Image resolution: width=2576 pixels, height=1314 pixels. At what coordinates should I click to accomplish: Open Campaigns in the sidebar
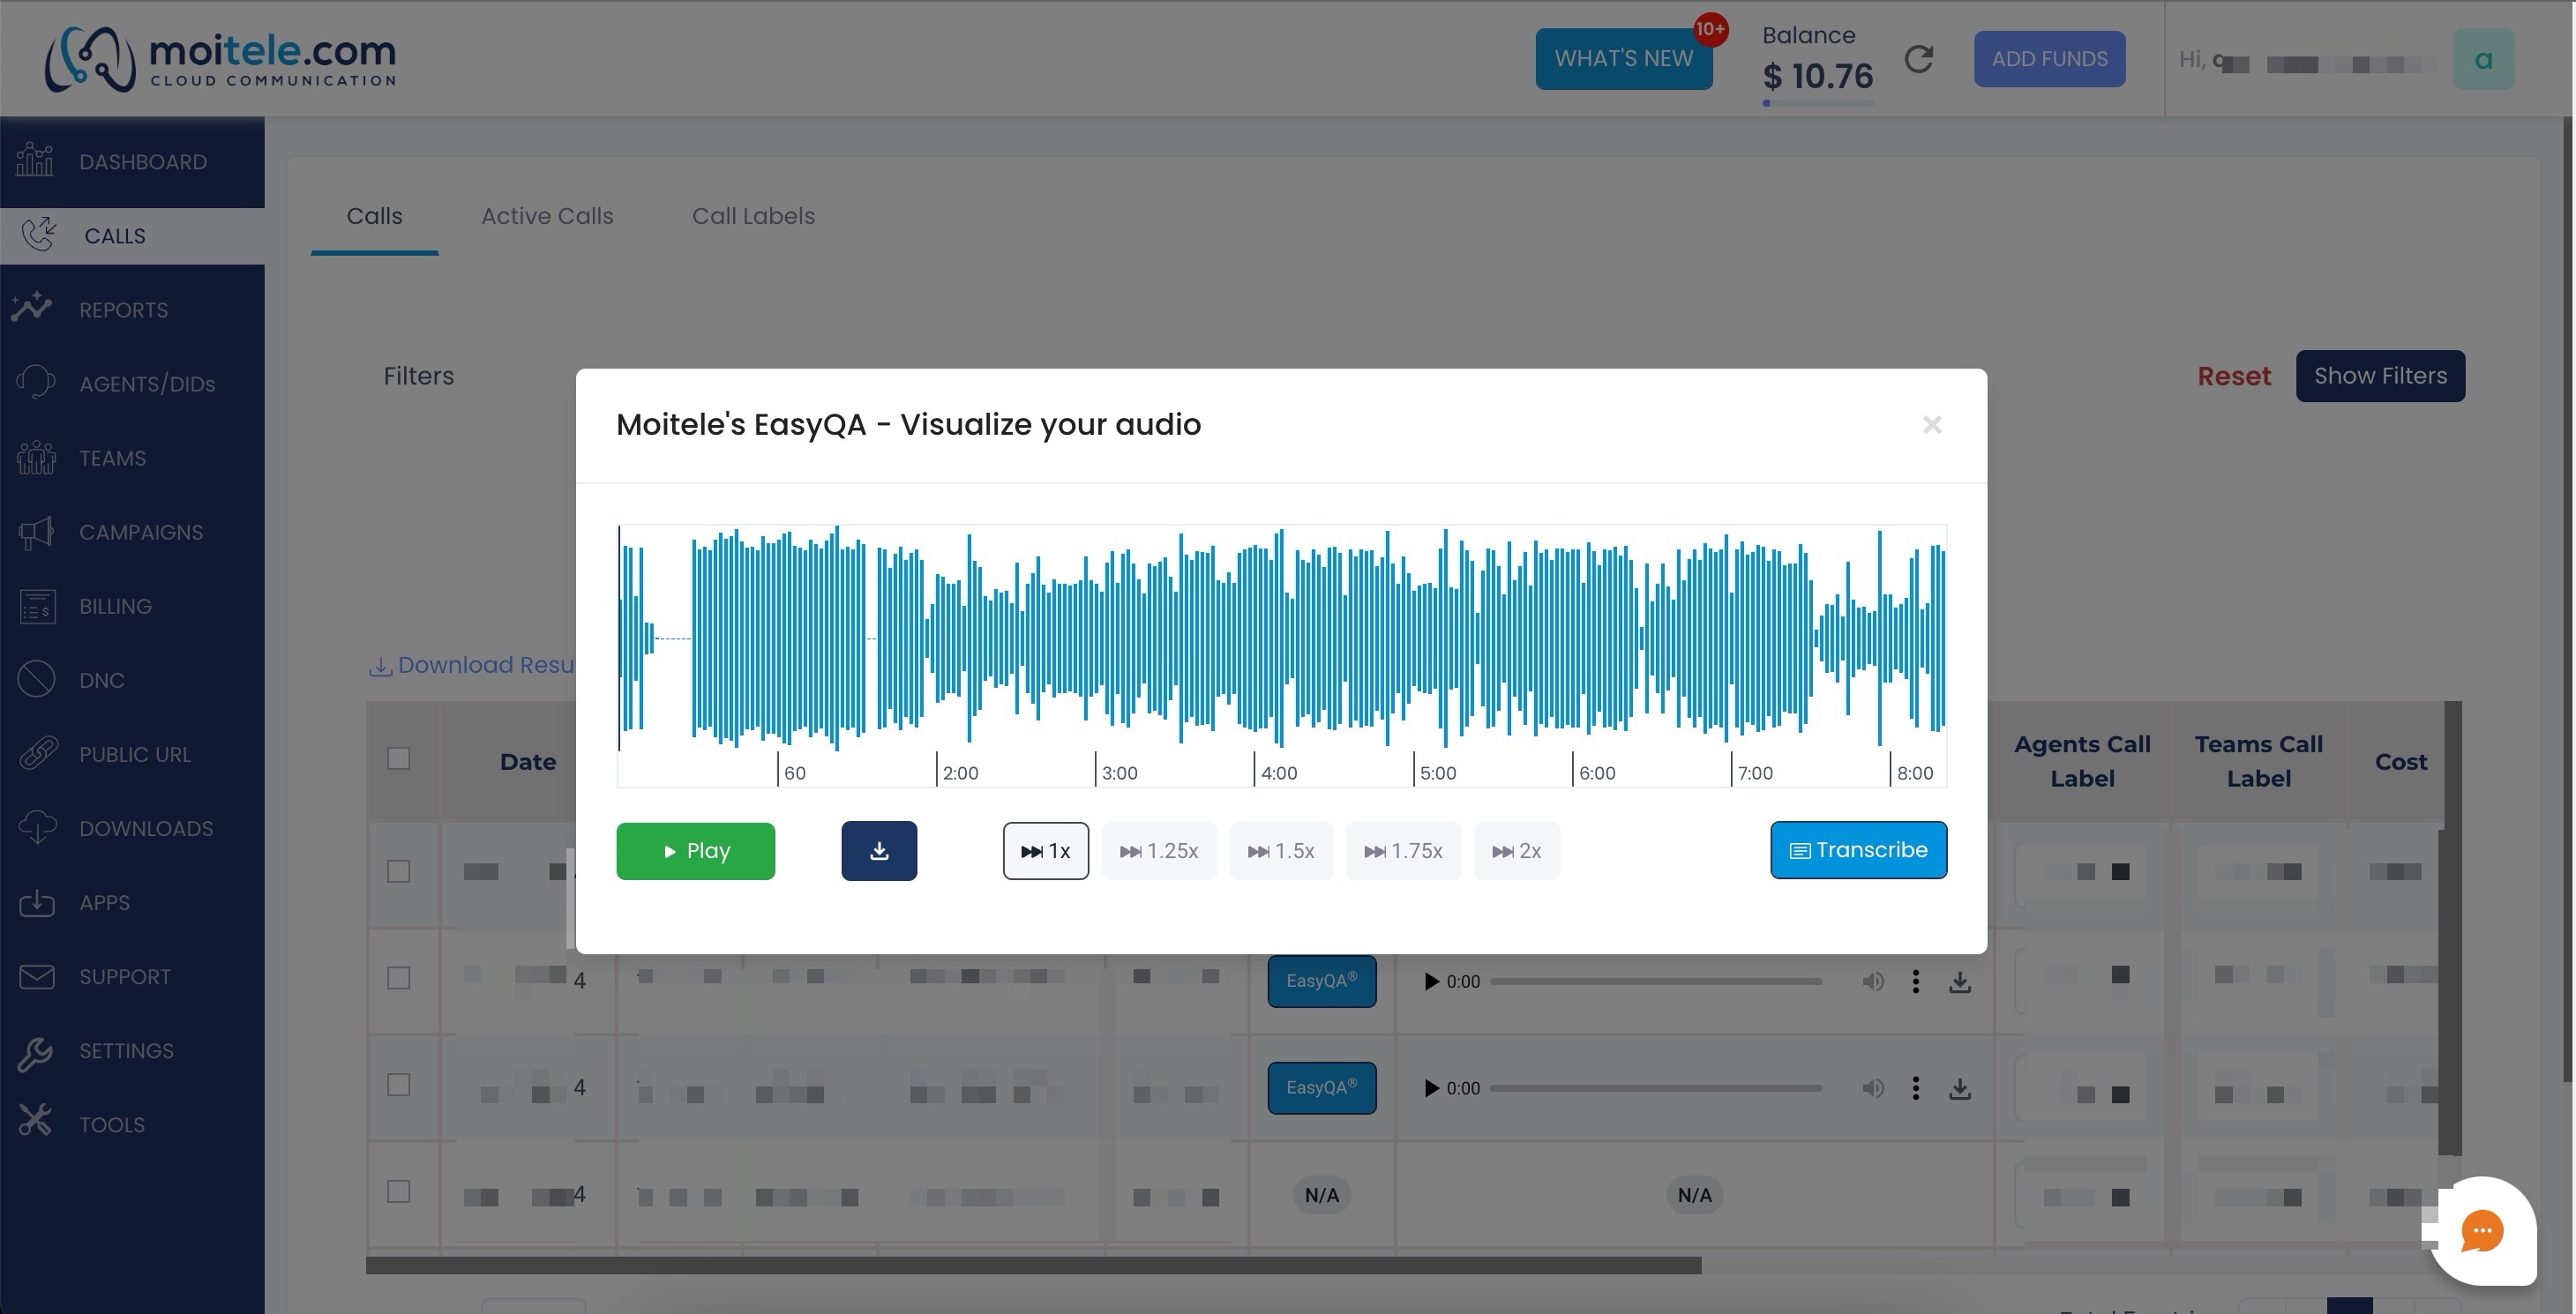pos(132,532)
